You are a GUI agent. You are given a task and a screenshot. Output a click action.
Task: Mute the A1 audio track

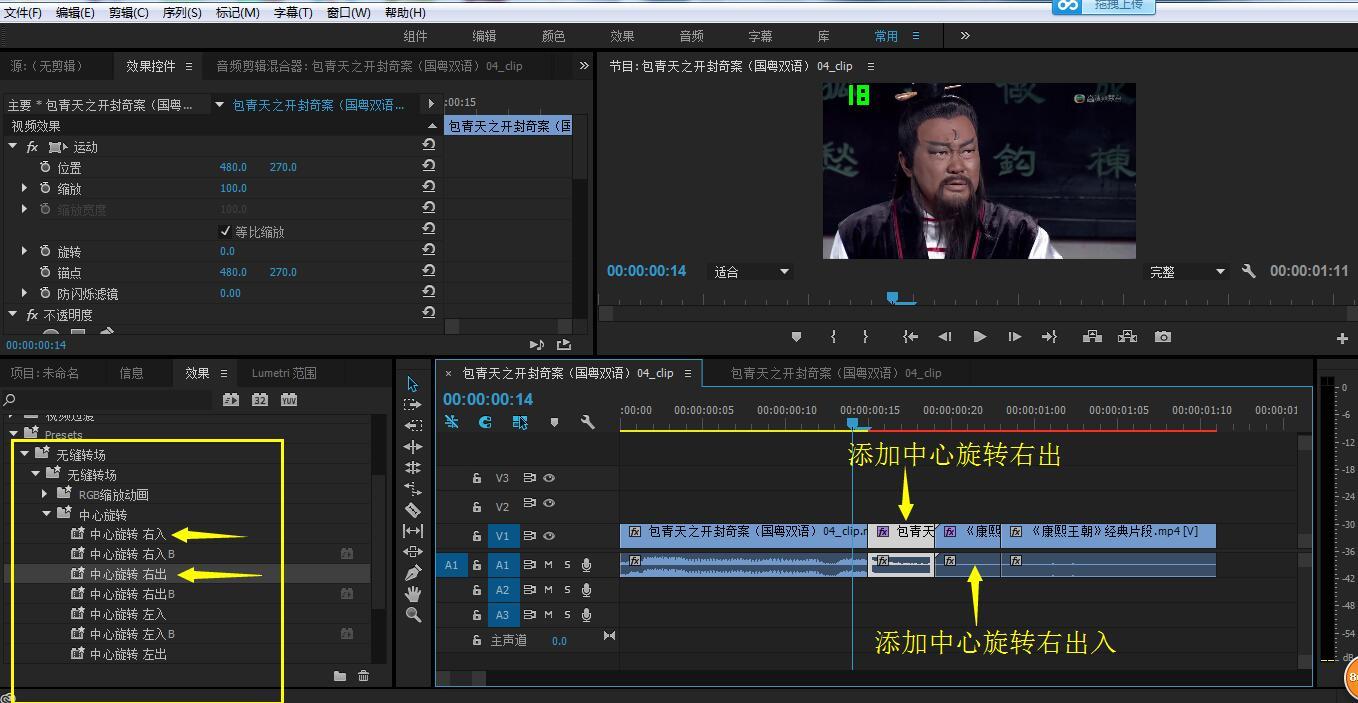point(548,565)
